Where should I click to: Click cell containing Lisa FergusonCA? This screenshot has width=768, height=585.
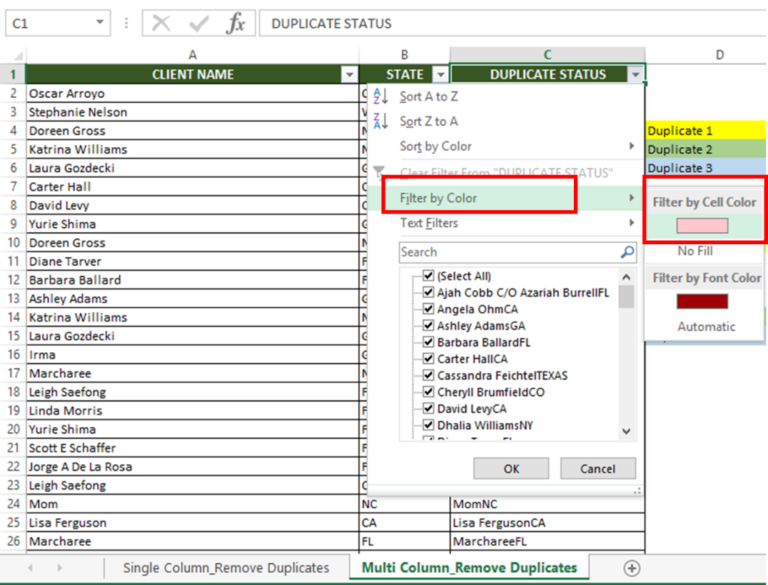[x=547, y=522]
